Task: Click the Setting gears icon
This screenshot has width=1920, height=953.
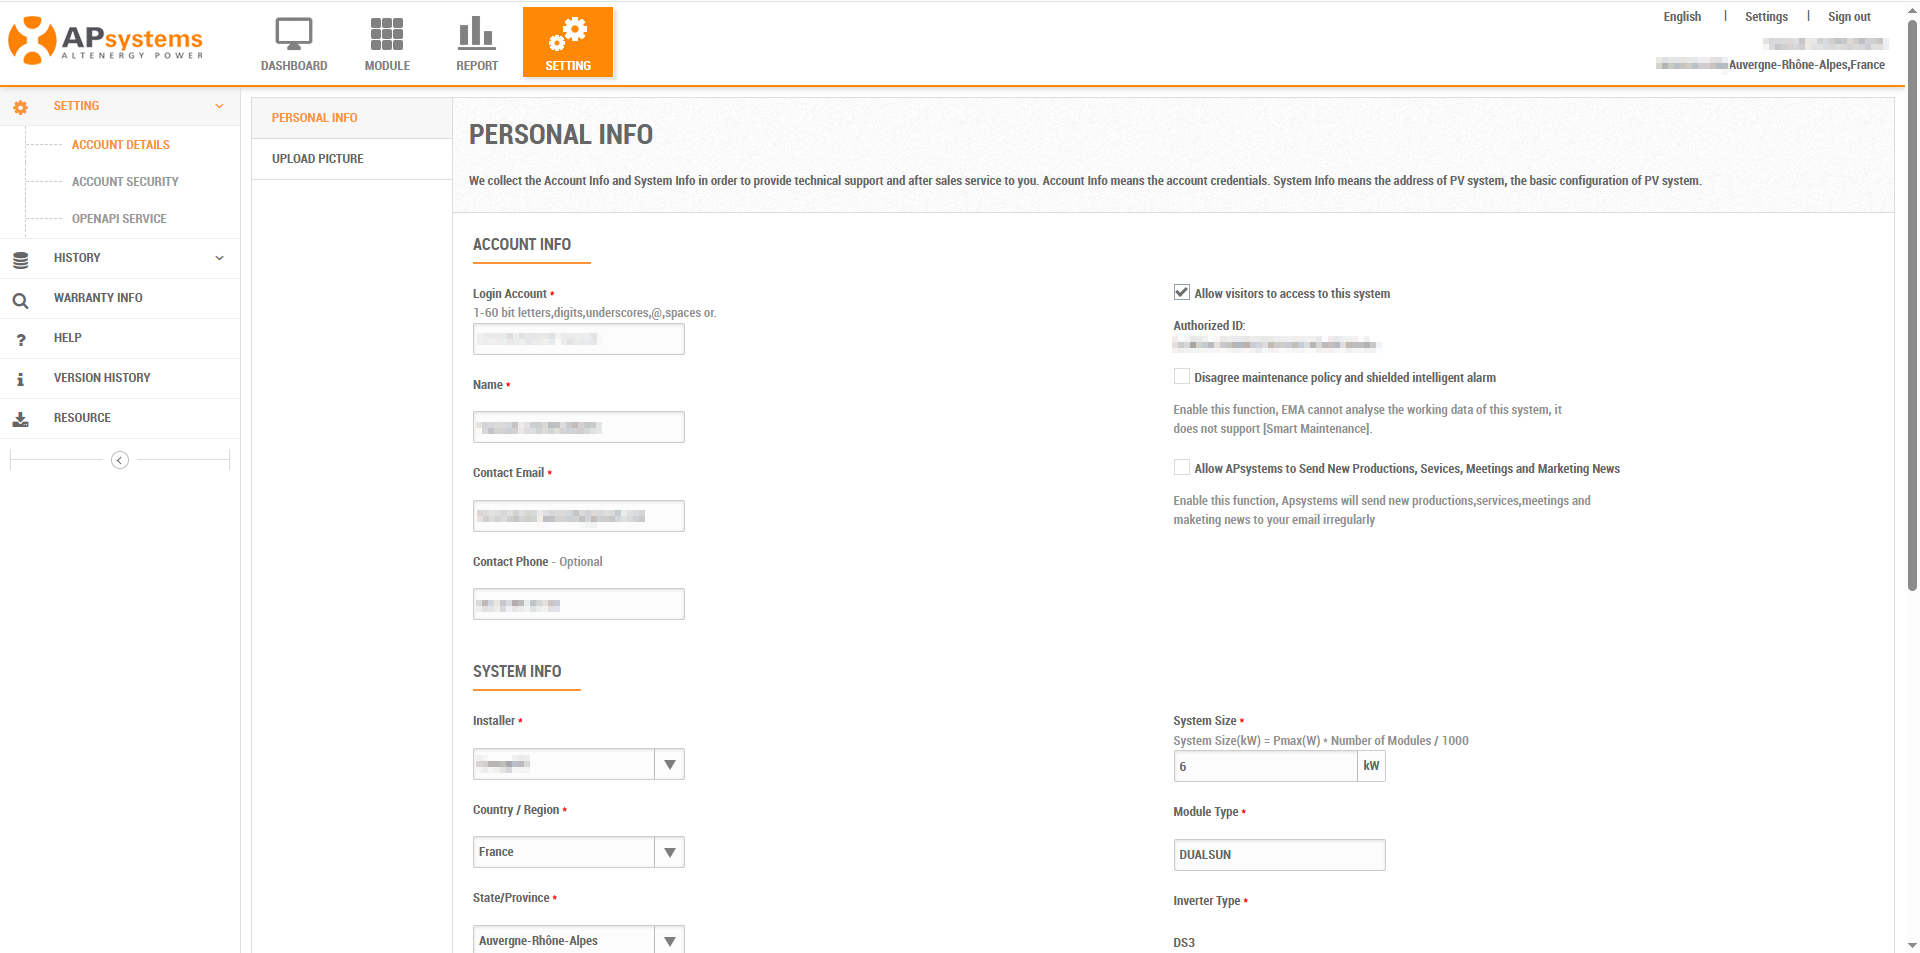Action: tap(567, 34)
